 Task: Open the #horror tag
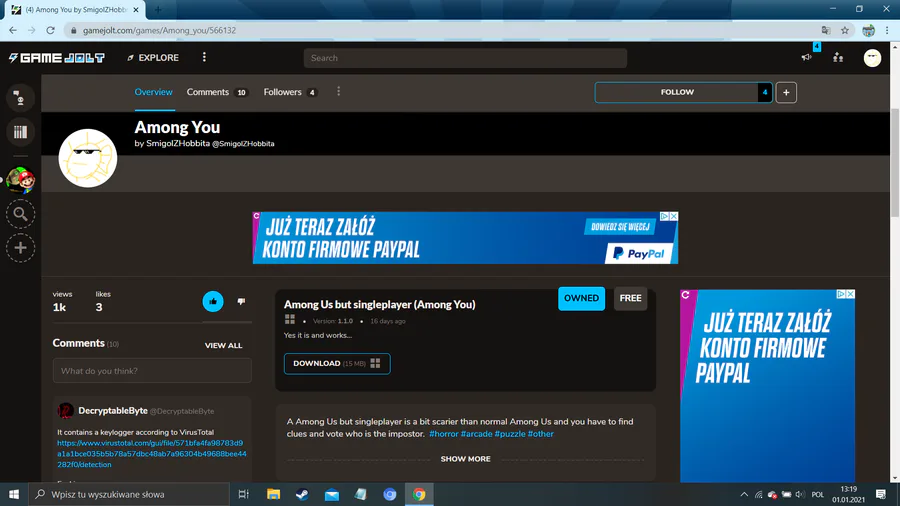443,434
